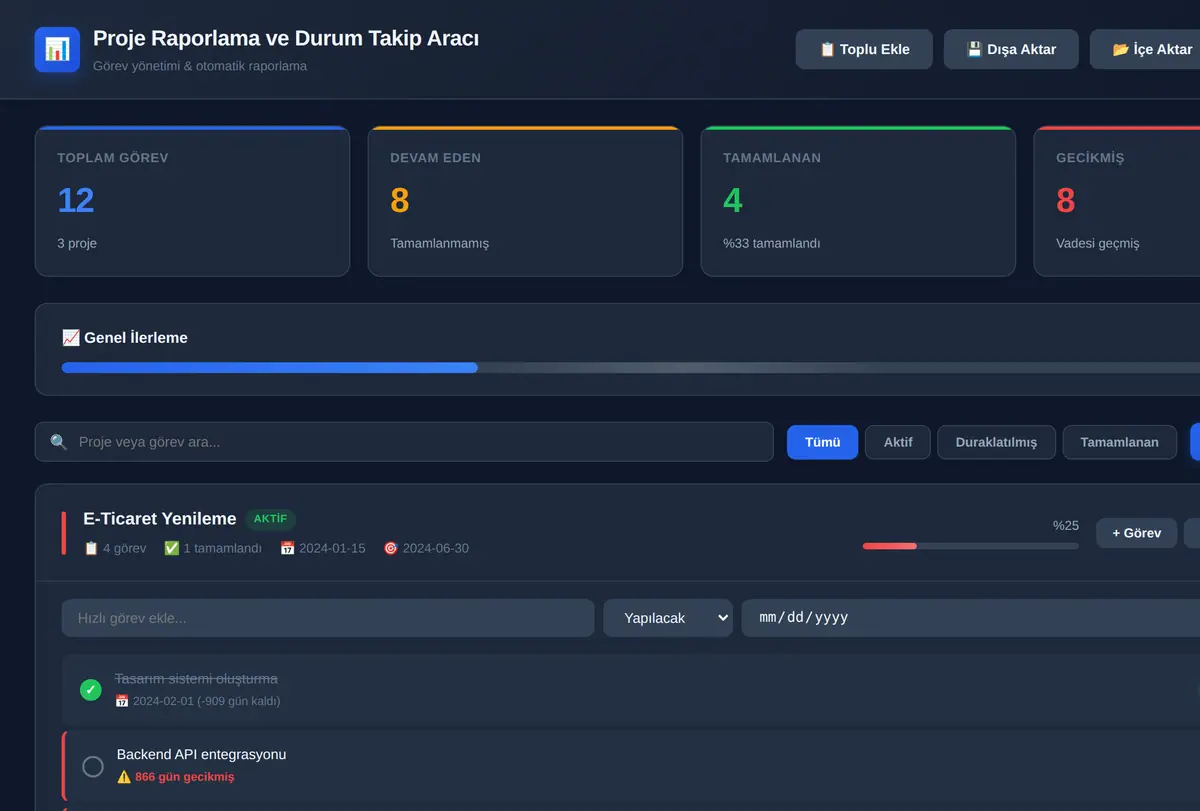Click the clipboard icon on Toplu Ekle
The height and width of the screenshot is (811, 1200).
827,49
